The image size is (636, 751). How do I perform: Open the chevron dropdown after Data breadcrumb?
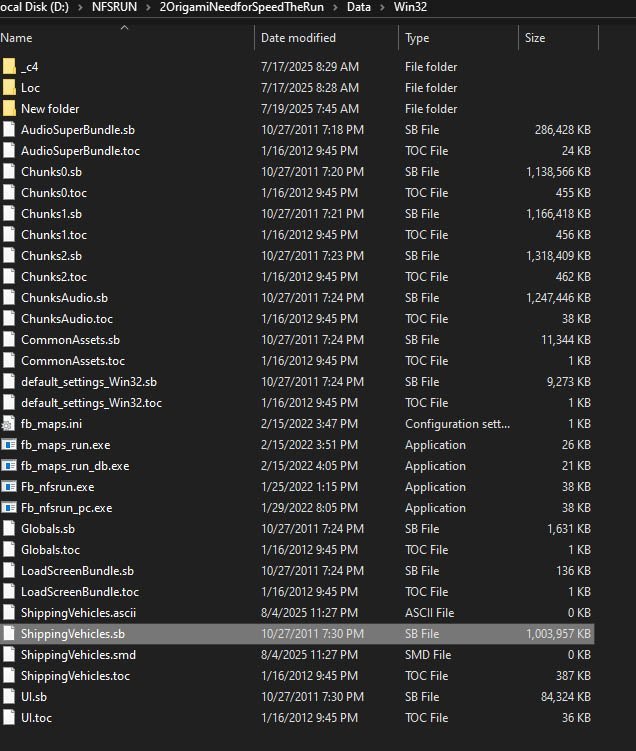pos(383,8)
